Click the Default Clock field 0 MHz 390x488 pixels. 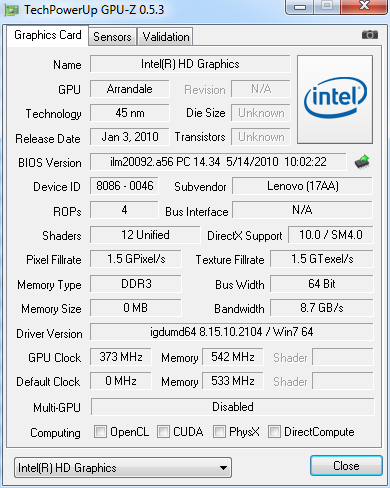click(x=121, y=381)
